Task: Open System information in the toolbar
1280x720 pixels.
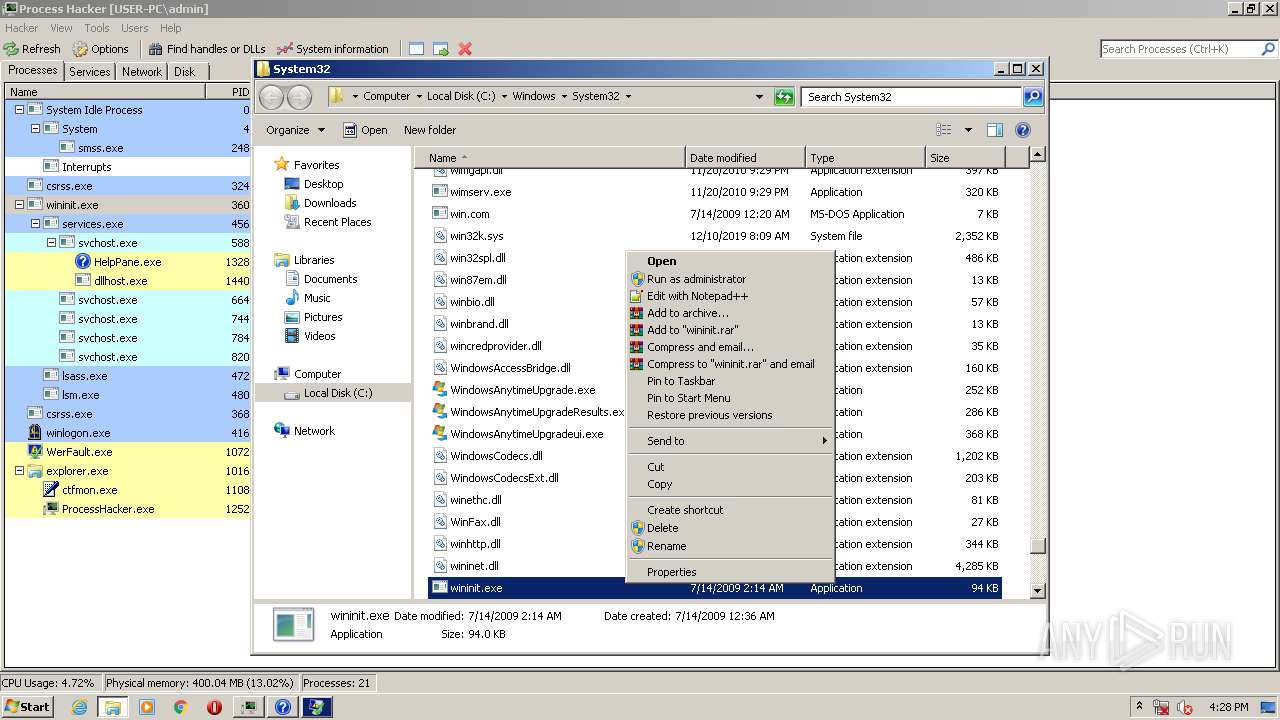Action: coord(333,48)
